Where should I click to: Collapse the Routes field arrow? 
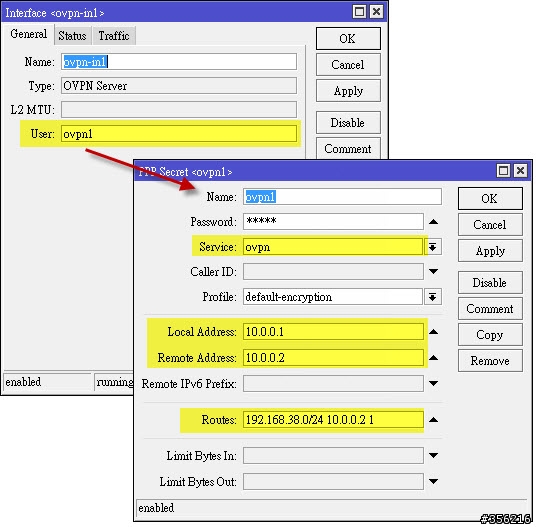433,420
